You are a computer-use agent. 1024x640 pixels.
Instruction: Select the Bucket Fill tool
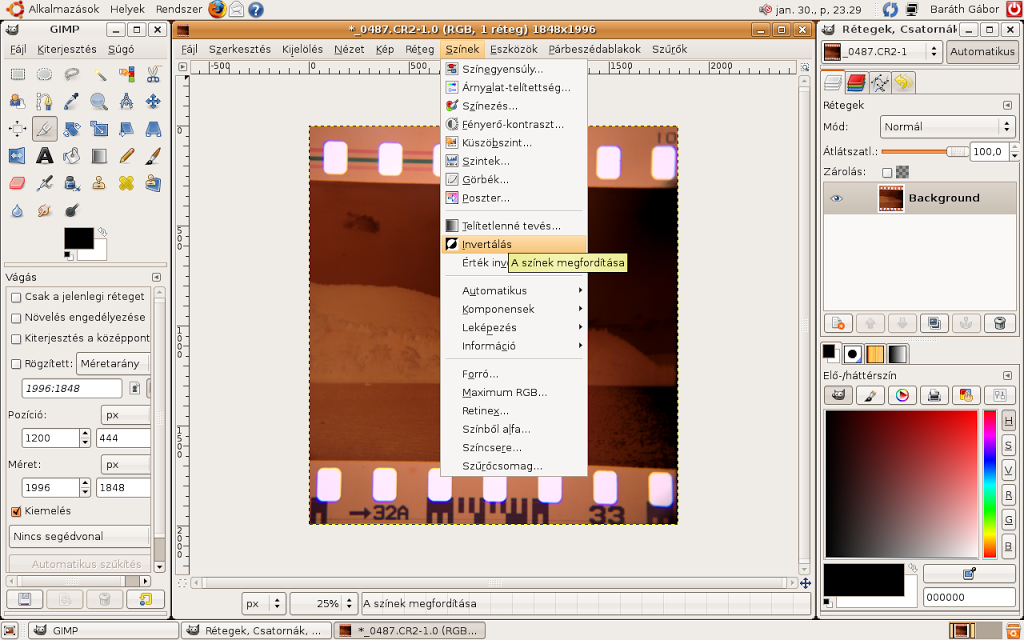coord(72,155)
